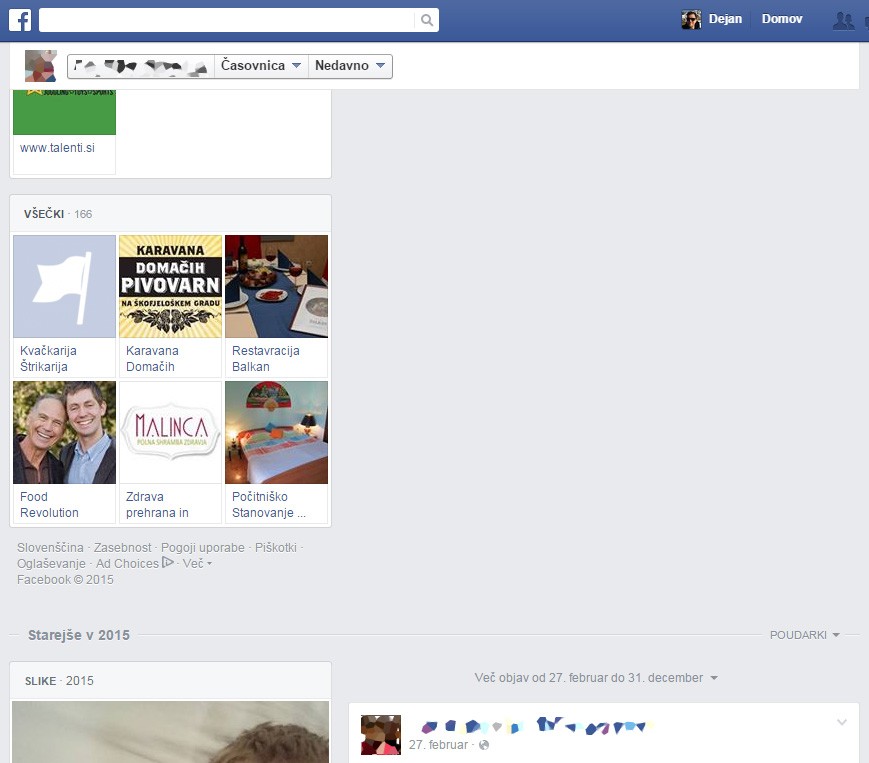The image size is (869, 763).
Task: Click the search magnifier icon
Action: pos(427,20)
